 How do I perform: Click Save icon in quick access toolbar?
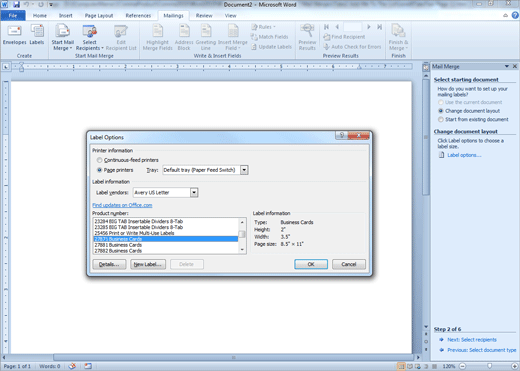tap(16, 4)
